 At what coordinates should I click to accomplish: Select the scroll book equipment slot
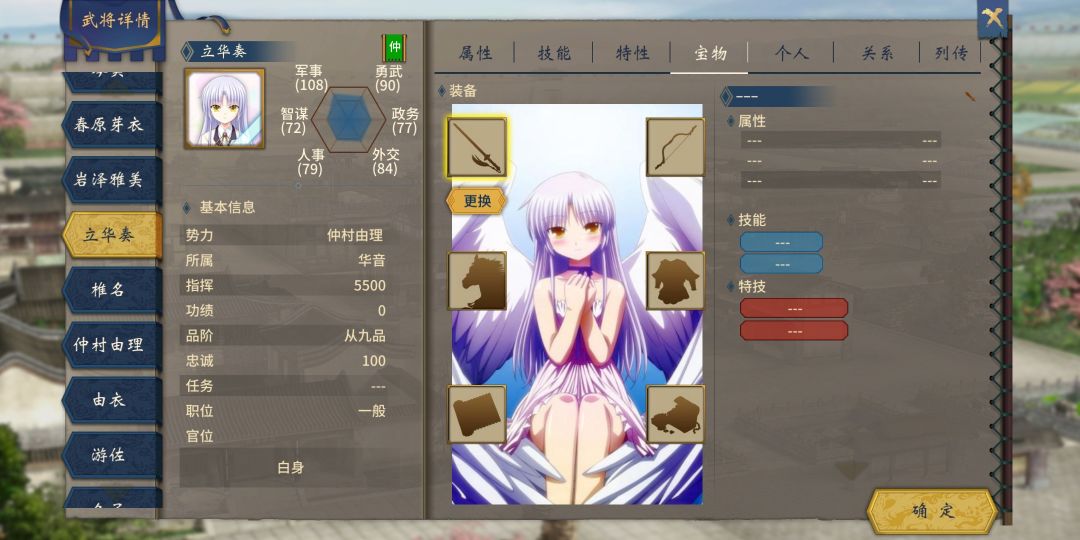coord(477,414)
